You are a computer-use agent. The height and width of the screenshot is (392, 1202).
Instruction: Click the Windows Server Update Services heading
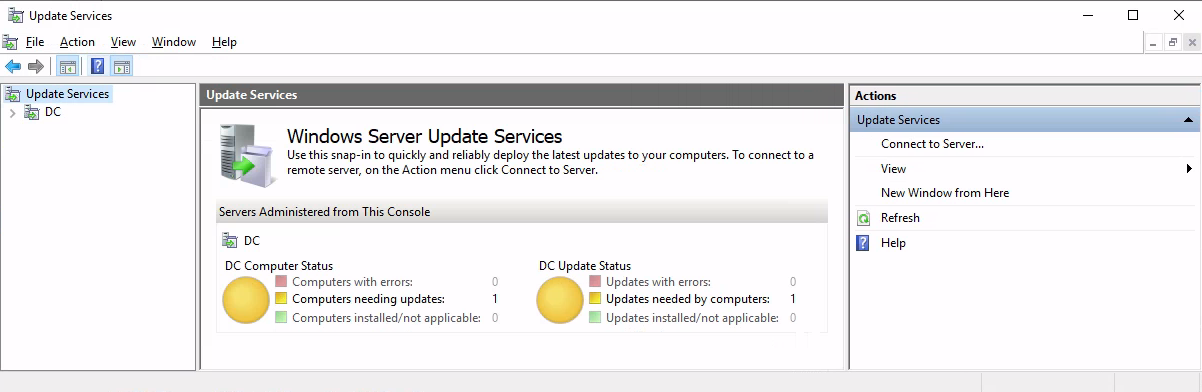pos(425,136)
